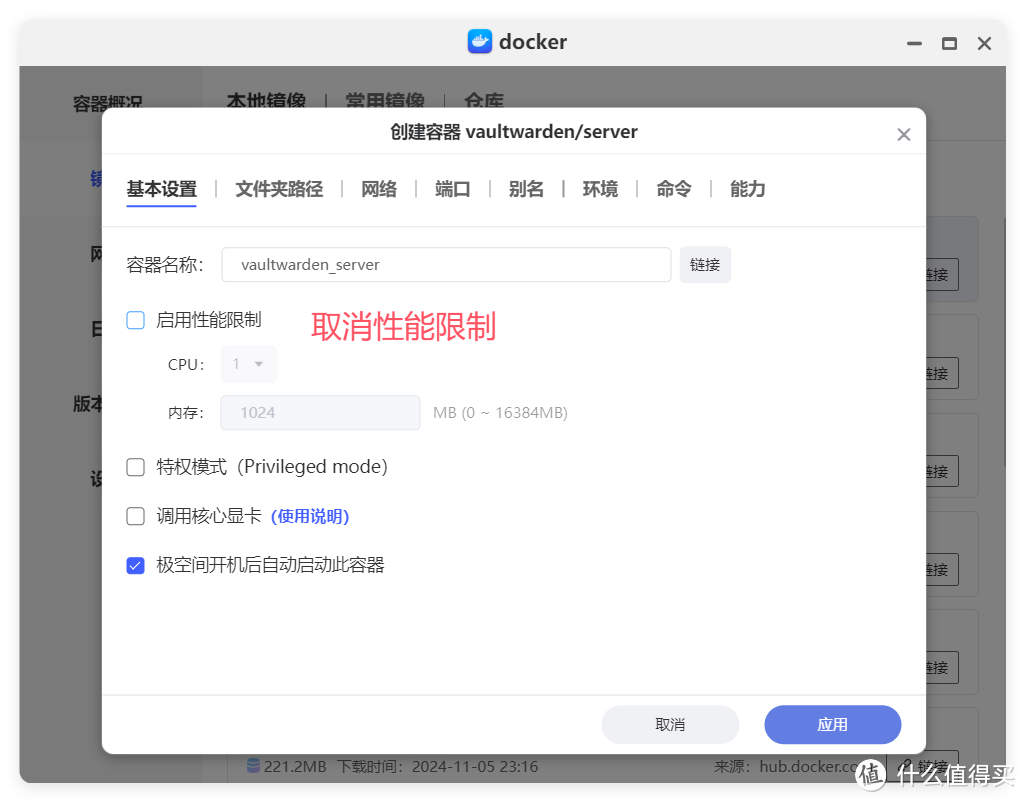This screenshot has width=1025, height=802.
Task: Open the CPU count dropdown
Action: pos(249,364)
